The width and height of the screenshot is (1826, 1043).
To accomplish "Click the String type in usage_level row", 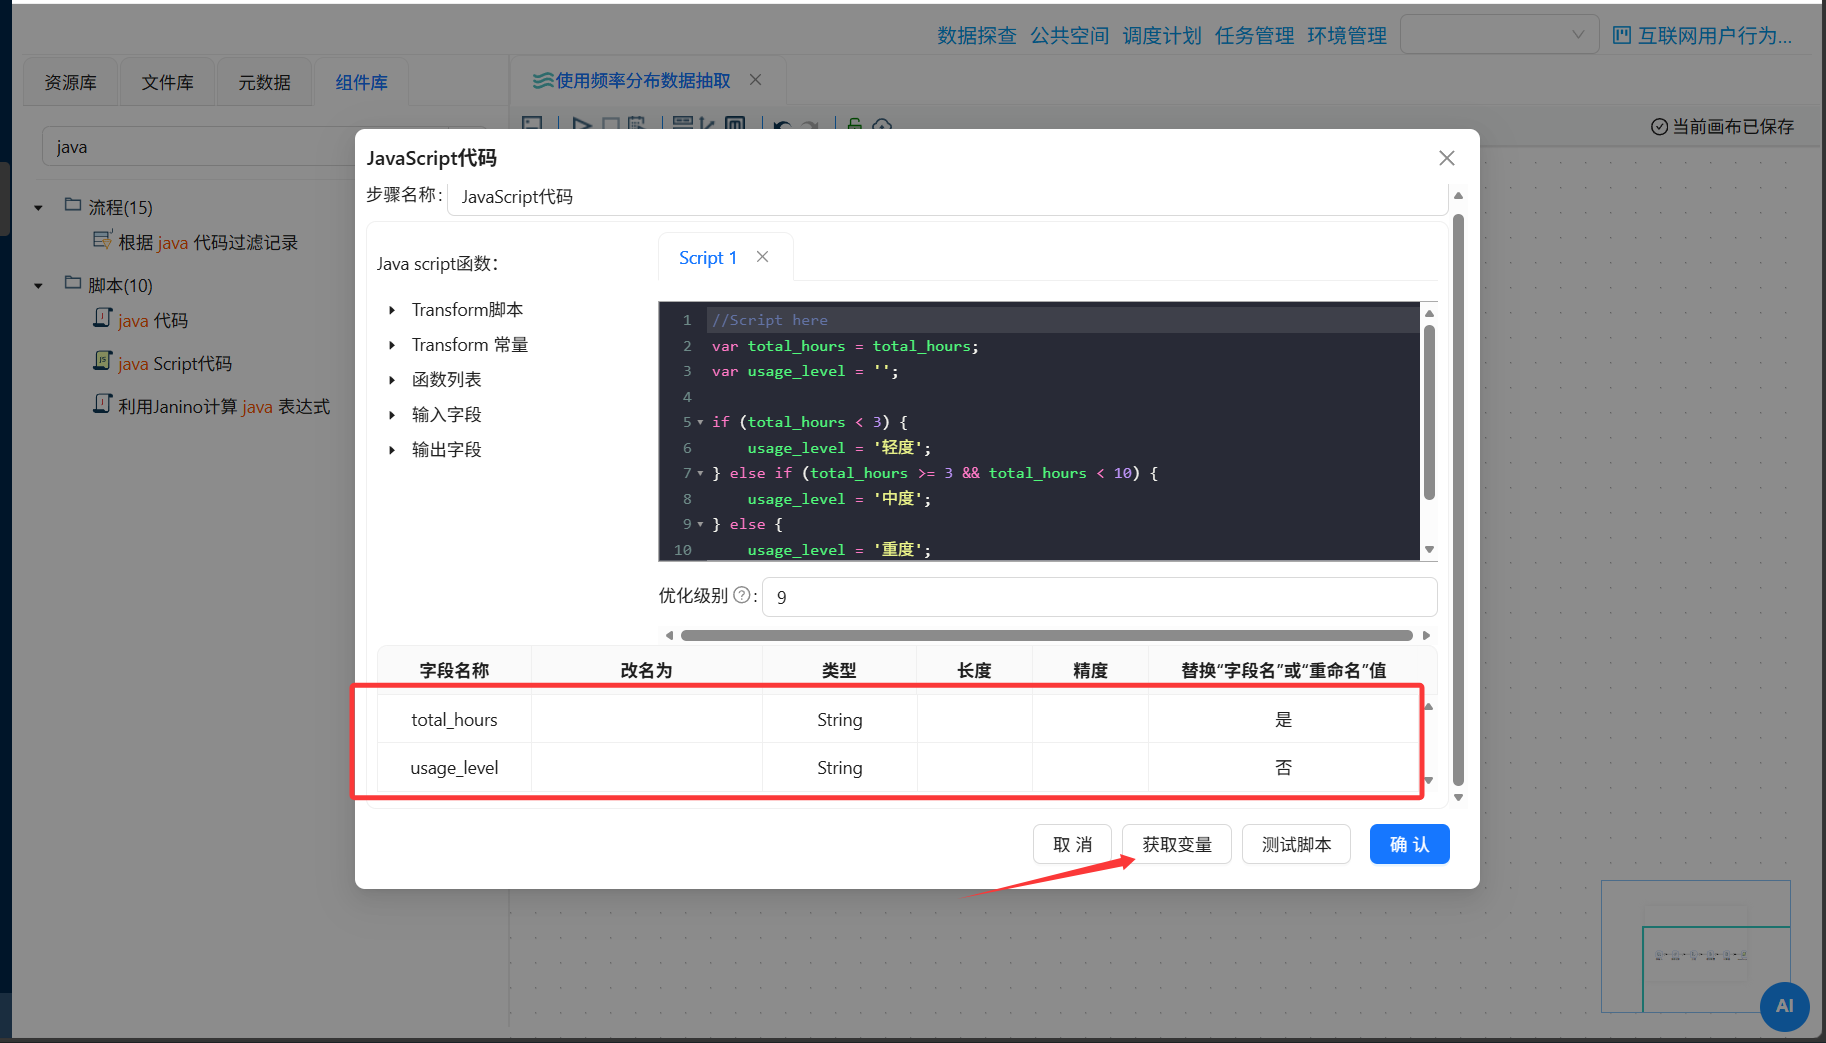I will point(839,767).
